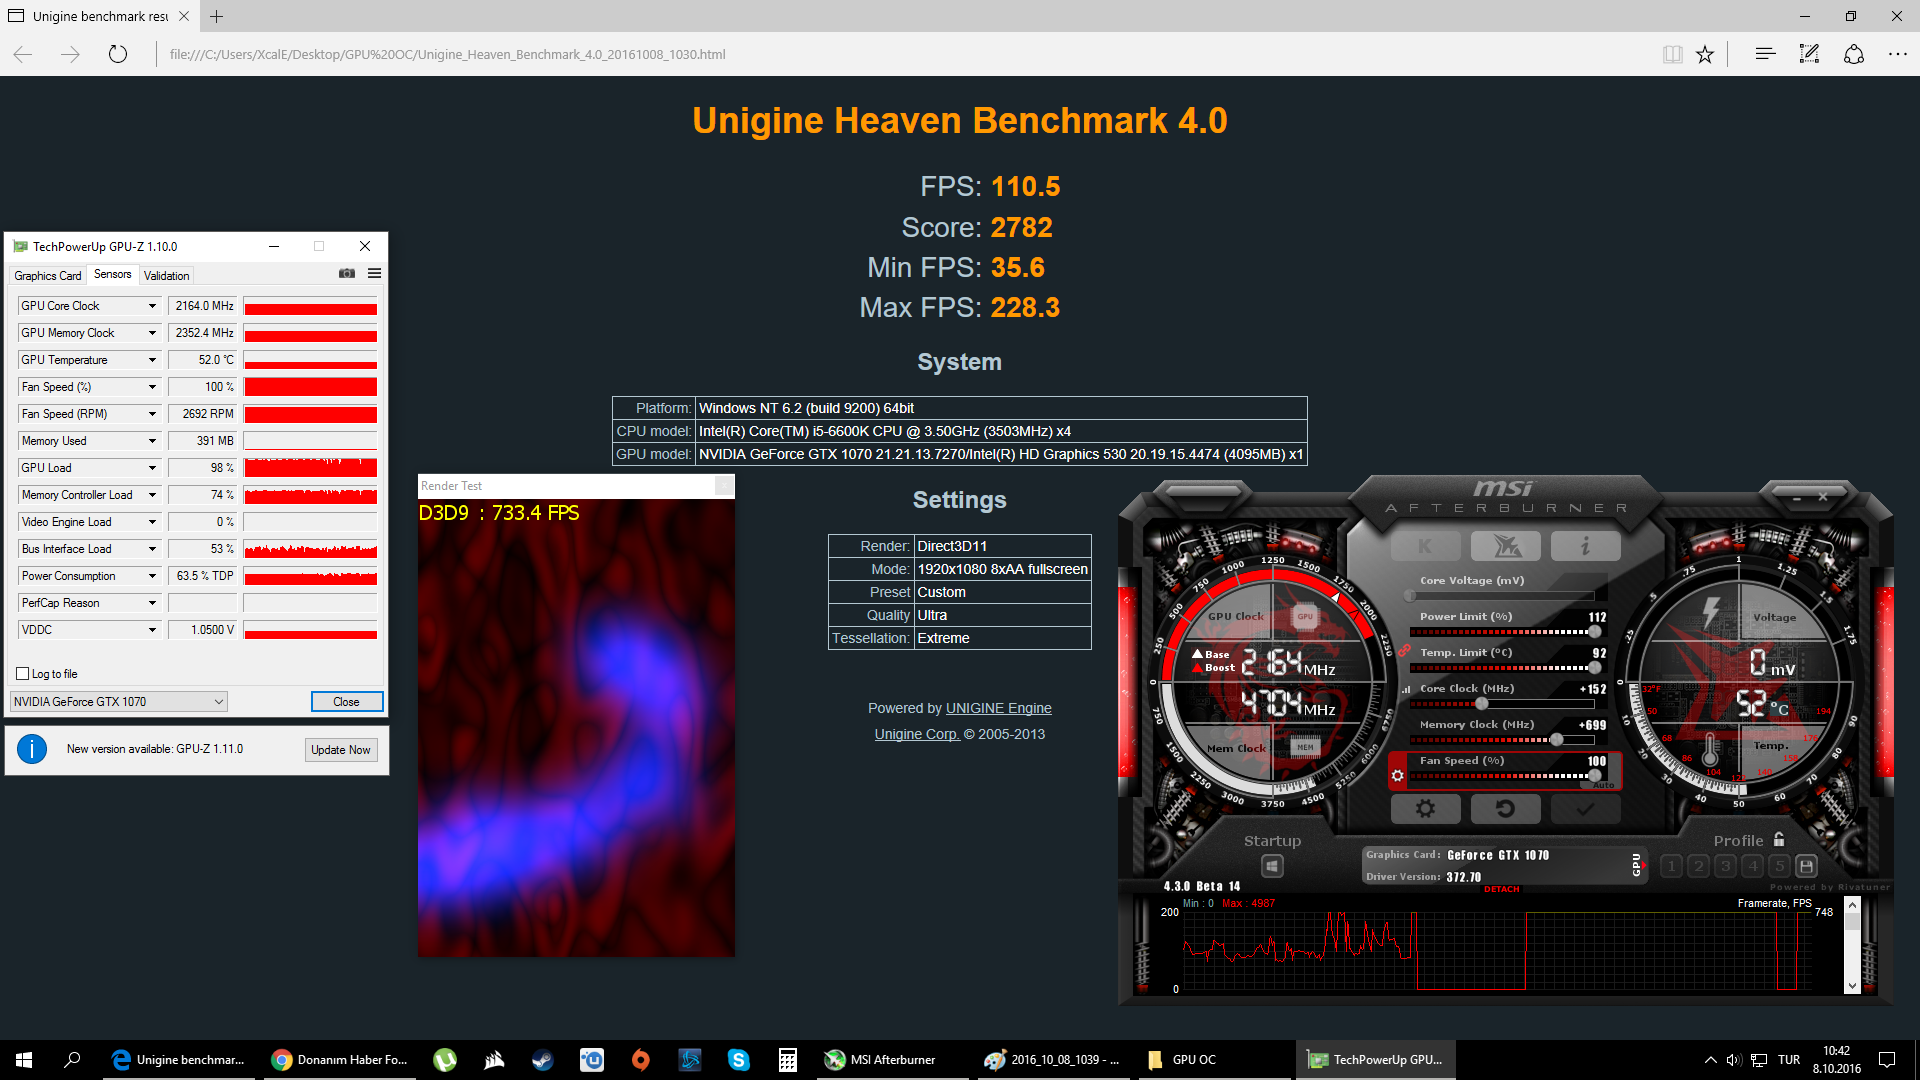Open Edge reading view icon
This screenshot has width=1920, height=1080.
pos(1672,54)
